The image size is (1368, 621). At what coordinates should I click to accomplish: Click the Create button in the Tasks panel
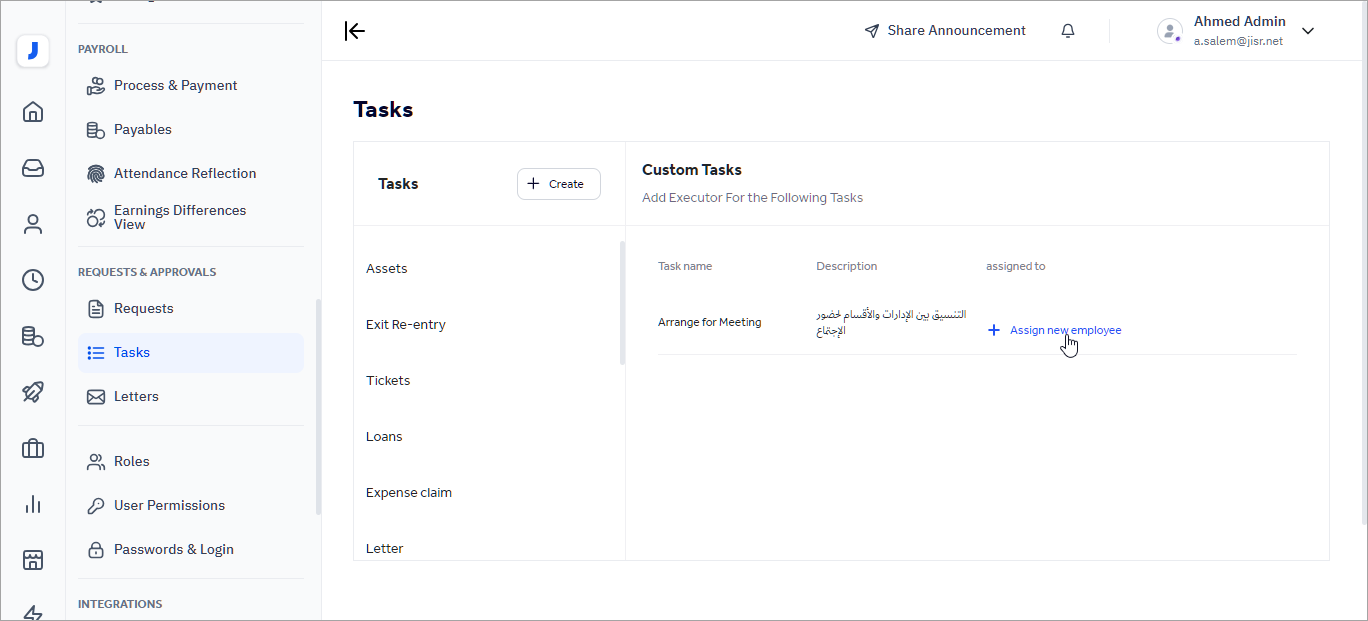[x=558, y=184]
